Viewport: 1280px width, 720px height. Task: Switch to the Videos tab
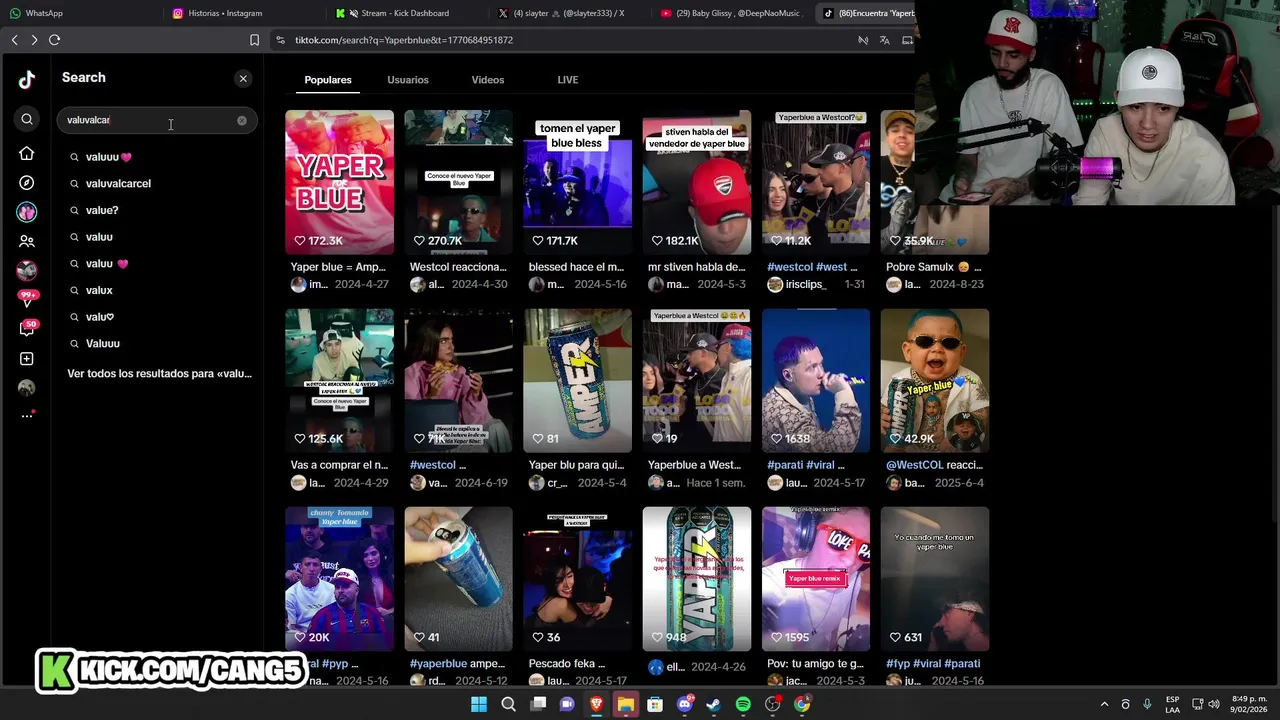tap(488, 80)
